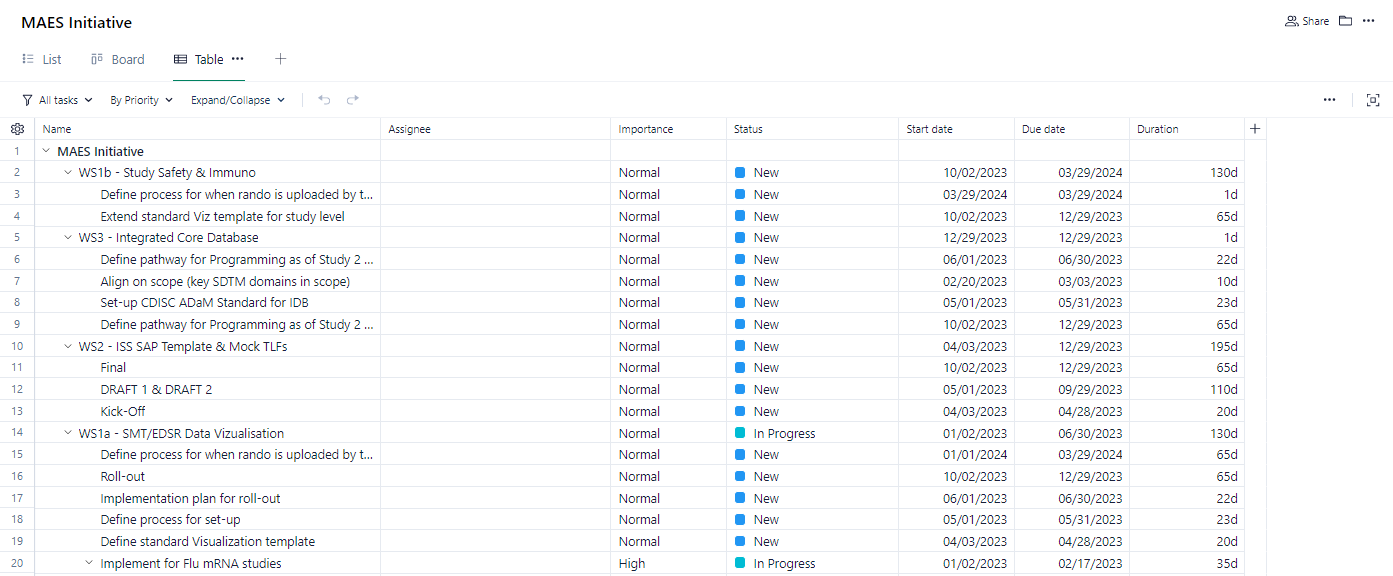Collapse Implement for Flu mRNA studies row
Image resolution: width=1393 pixels, height=576 pixels.
point(89,563)
